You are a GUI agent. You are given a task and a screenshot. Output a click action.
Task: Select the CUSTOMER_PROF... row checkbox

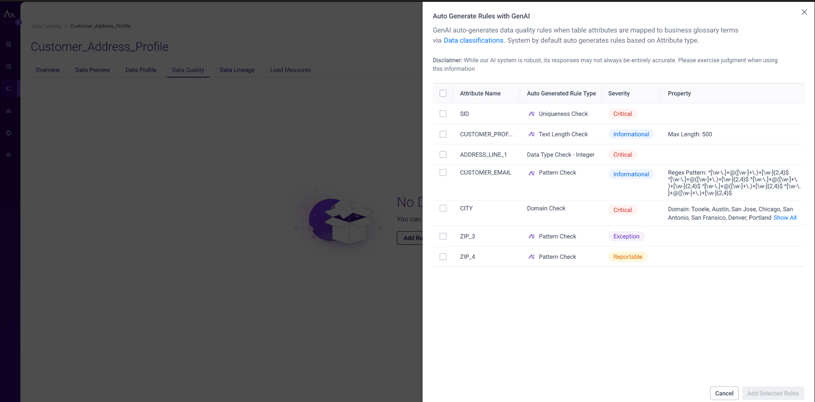pos(443,134)
